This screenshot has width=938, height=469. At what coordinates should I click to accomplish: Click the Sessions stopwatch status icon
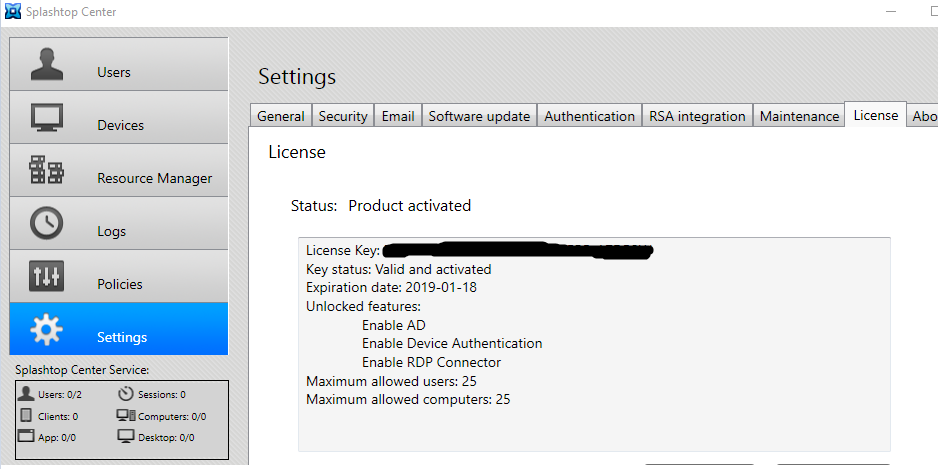(126, 394)
